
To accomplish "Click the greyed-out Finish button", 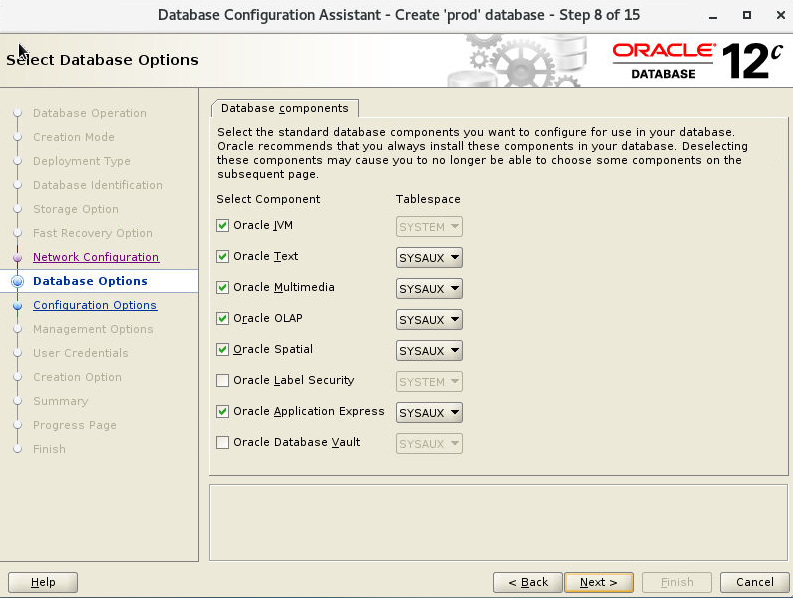I will (677, 582).
